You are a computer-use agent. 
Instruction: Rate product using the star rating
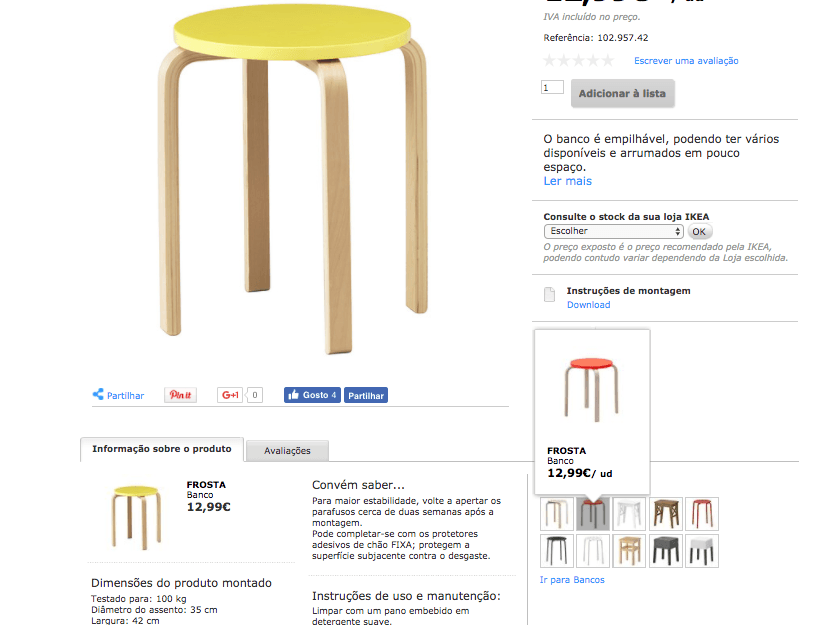click(x=579, y=61)
